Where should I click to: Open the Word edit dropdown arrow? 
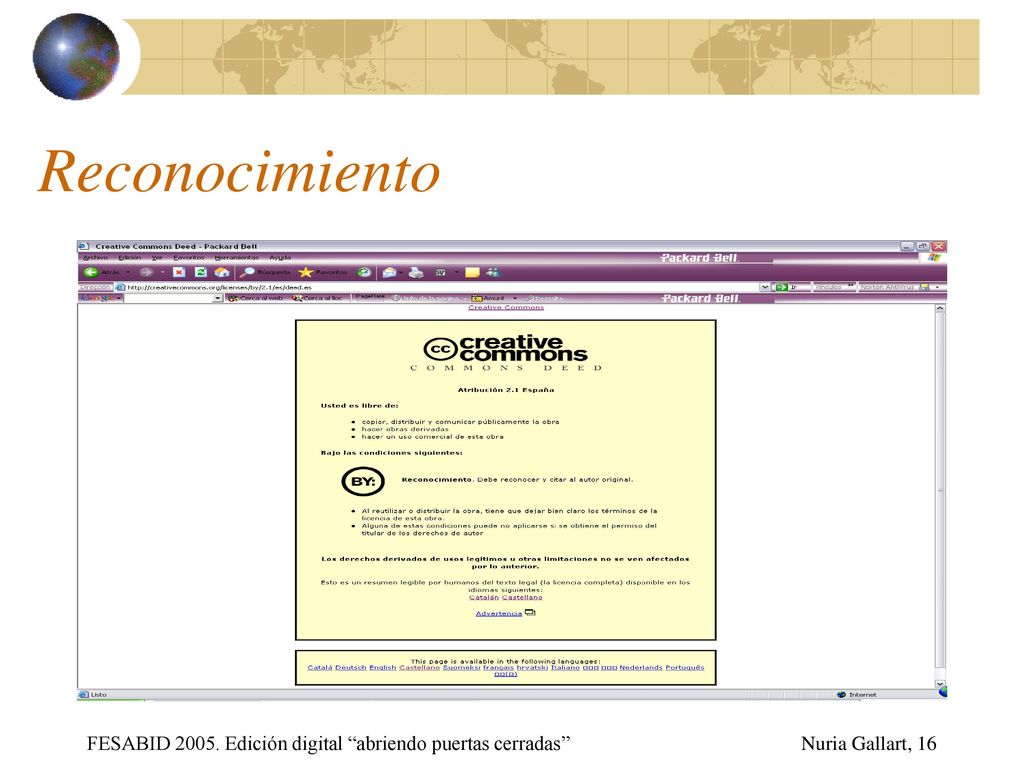[x=456, y=272]
